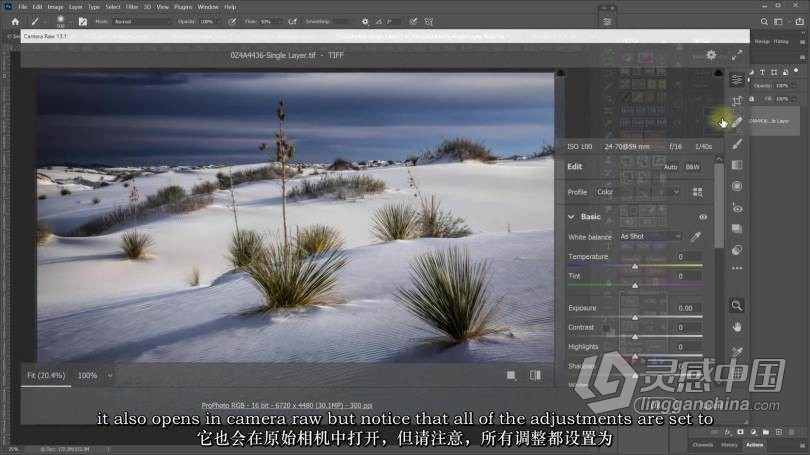Toggle before/after split view
This screenshot has height=455, width=810.
point(535,375)
